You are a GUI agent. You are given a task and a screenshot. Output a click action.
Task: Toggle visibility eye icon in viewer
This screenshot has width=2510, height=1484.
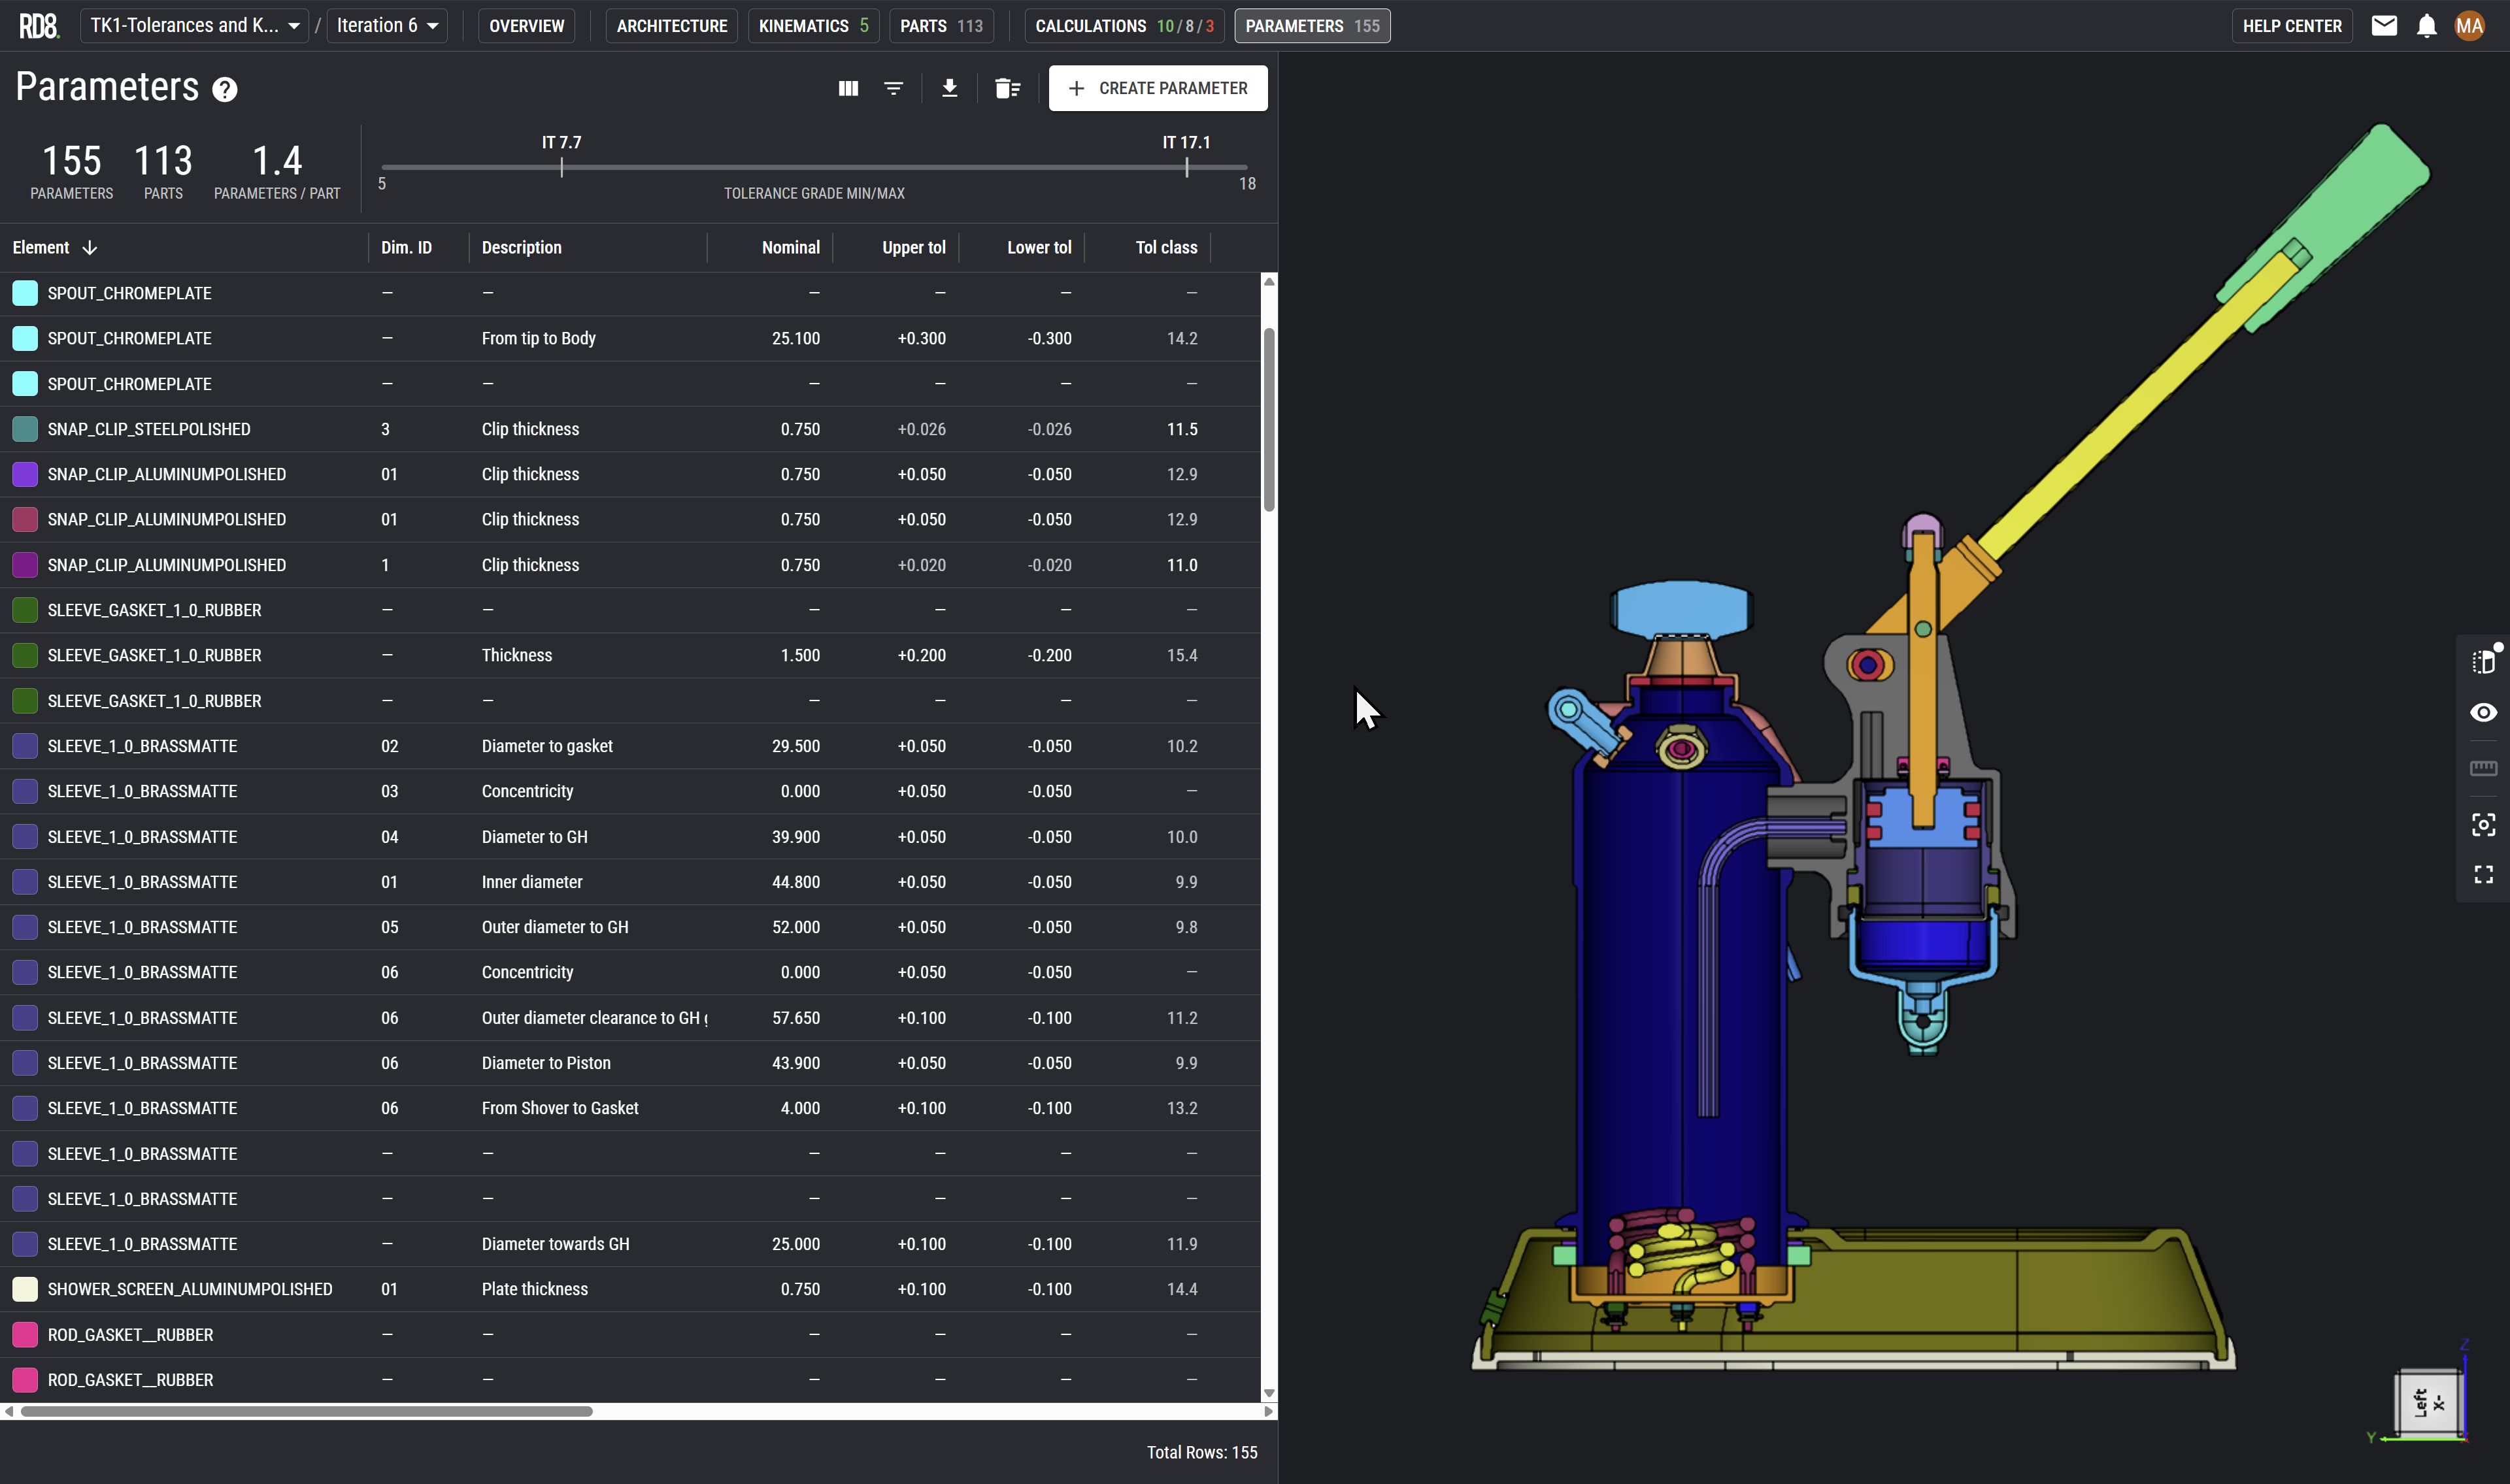(2483, 713)
